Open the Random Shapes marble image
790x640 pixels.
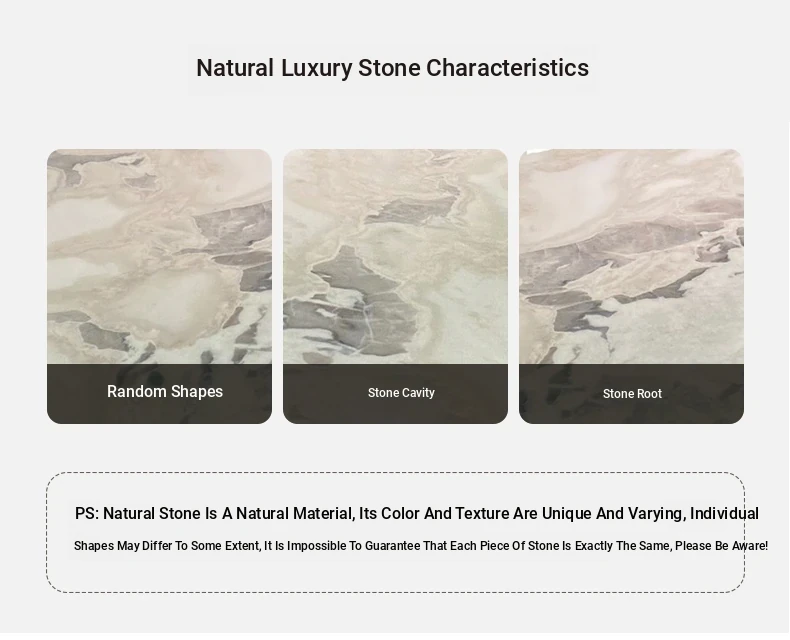coord(159,256)
